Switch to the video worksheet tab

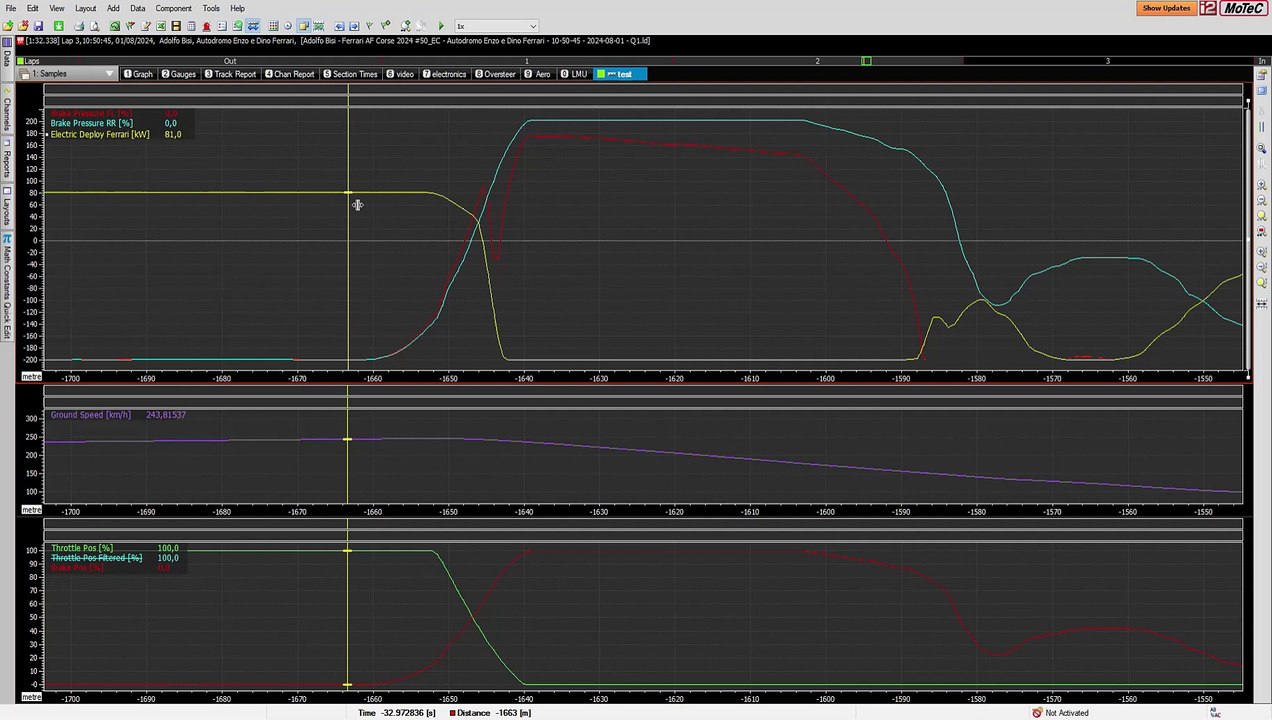[x=401, y=74]
